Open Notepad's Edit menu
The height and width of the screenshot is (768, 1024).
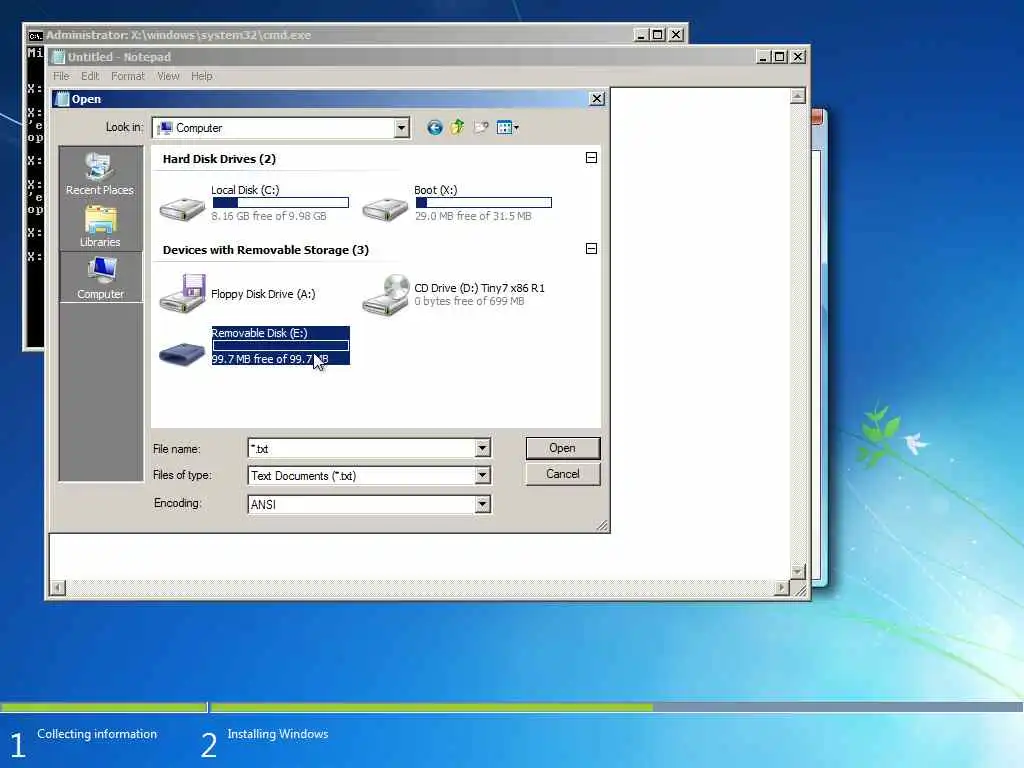pyautogui.click(x=89, y=76)
